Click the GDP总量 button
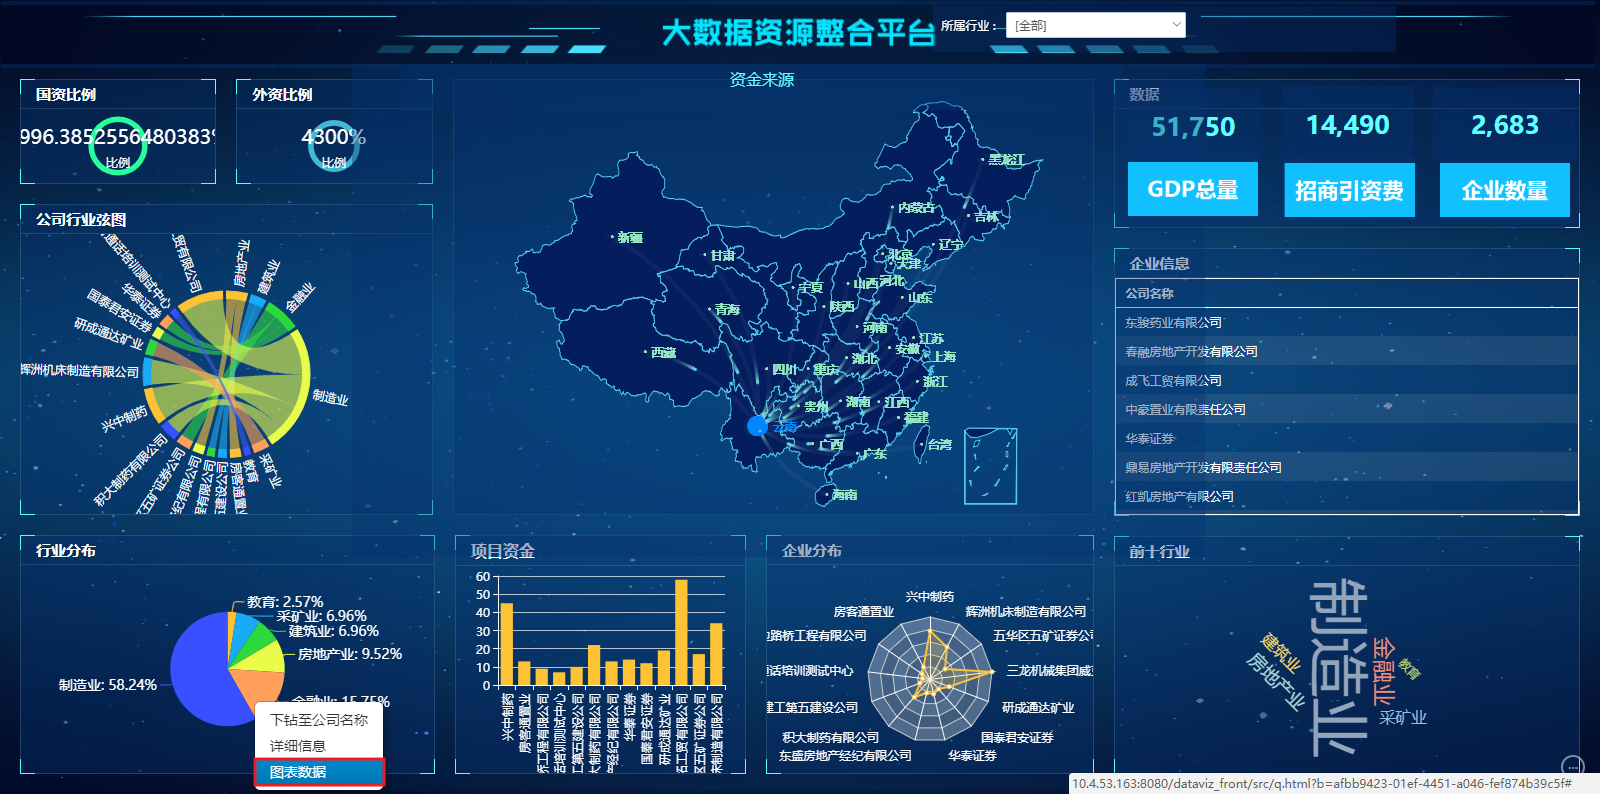 click(x=1192, y=189)
